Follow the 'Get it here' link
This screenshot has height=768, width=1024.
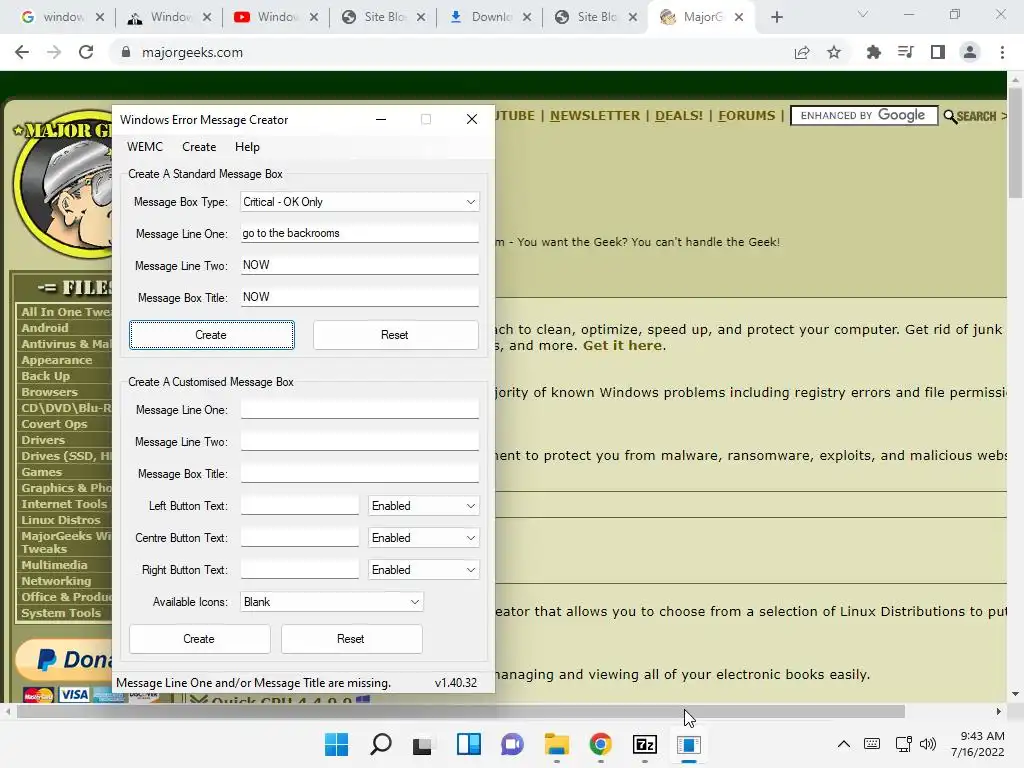point(622,345)
